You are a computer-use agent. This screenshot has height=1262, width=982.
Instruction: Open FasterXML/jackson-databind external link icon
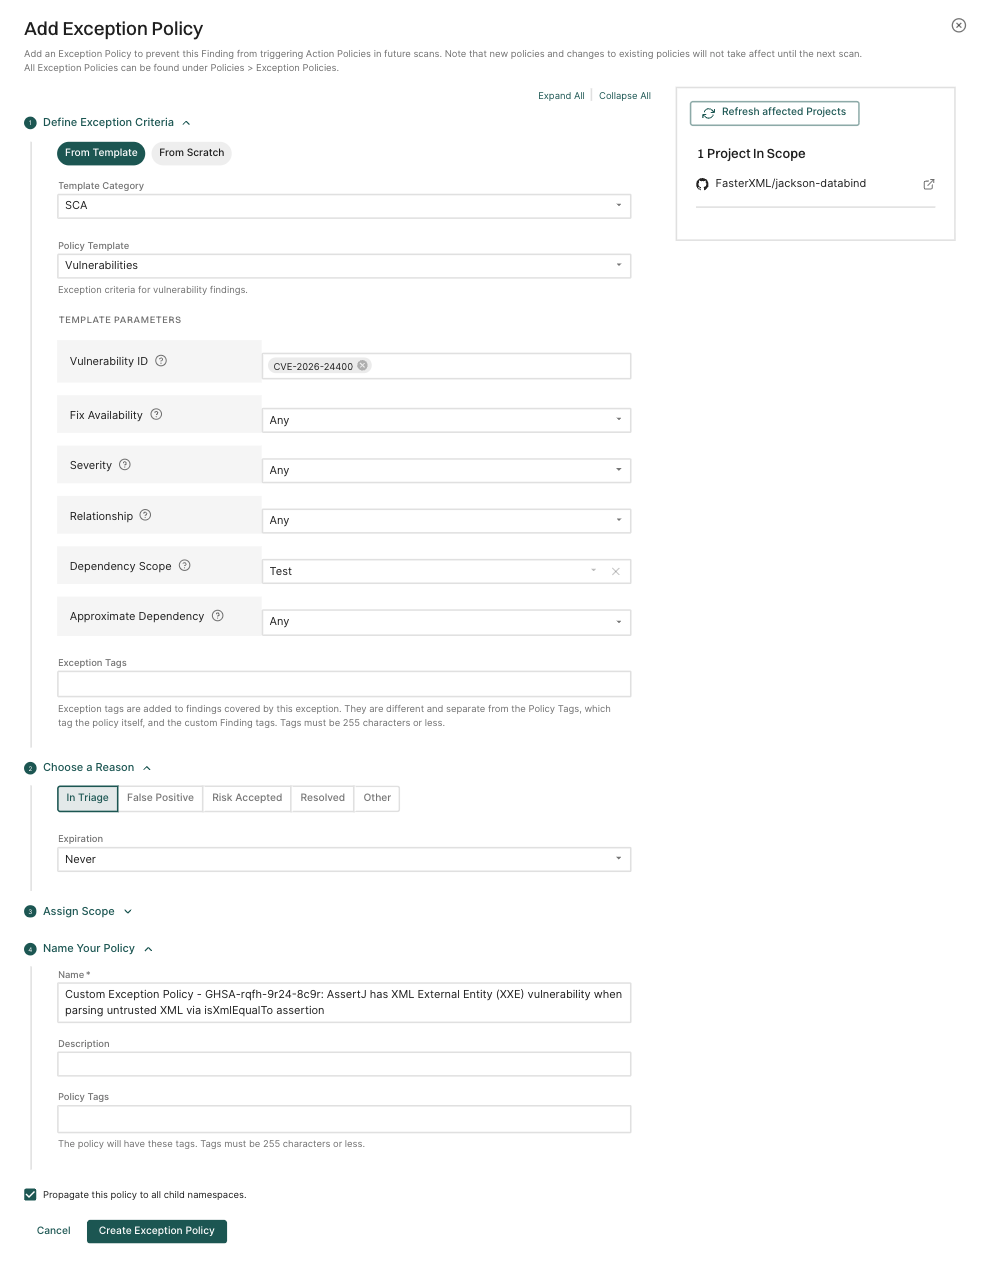coord(928,184)
